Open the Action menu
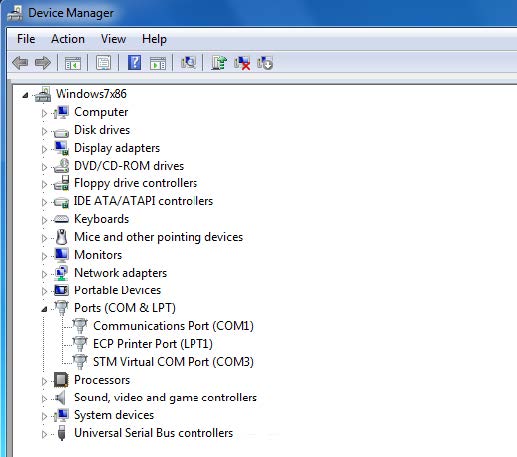The image size is (517, 457). pos(68,39)
